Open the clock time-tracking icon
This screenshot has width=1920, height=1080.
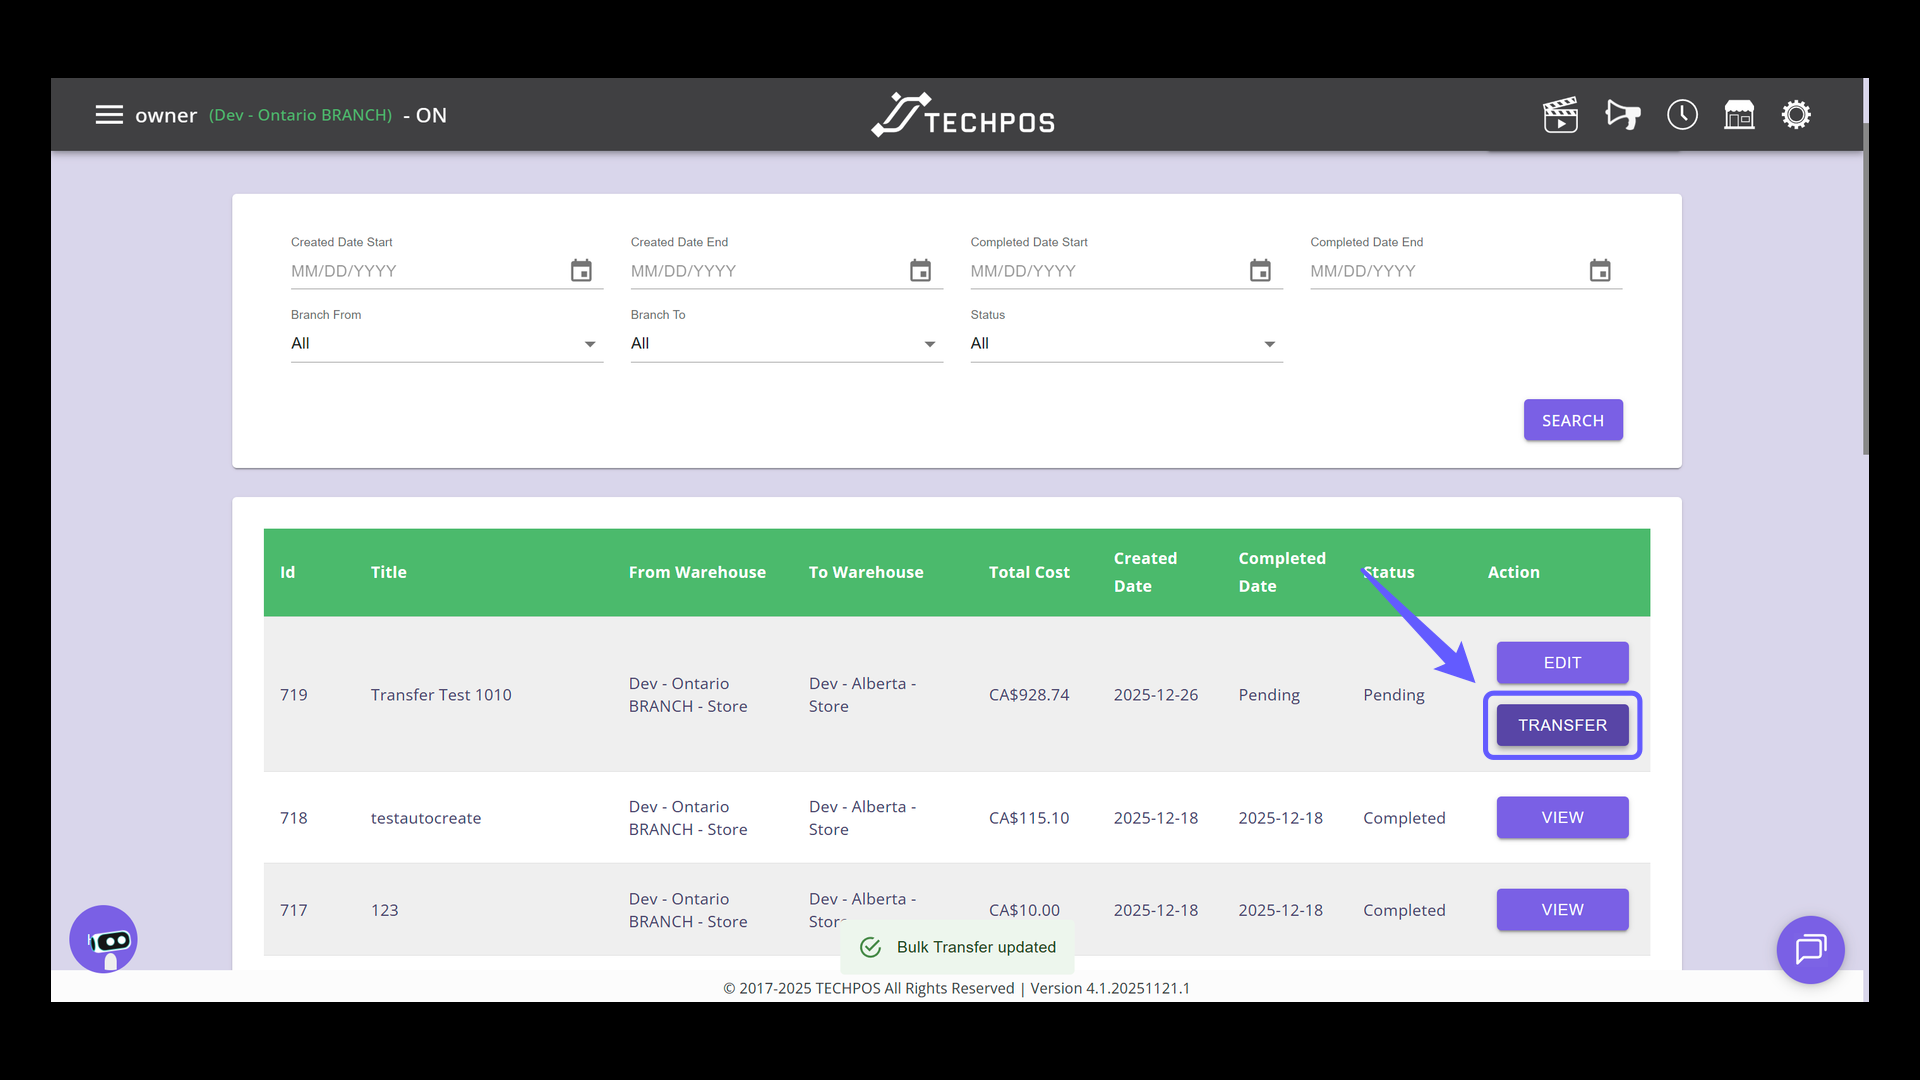coord(1682,115)
